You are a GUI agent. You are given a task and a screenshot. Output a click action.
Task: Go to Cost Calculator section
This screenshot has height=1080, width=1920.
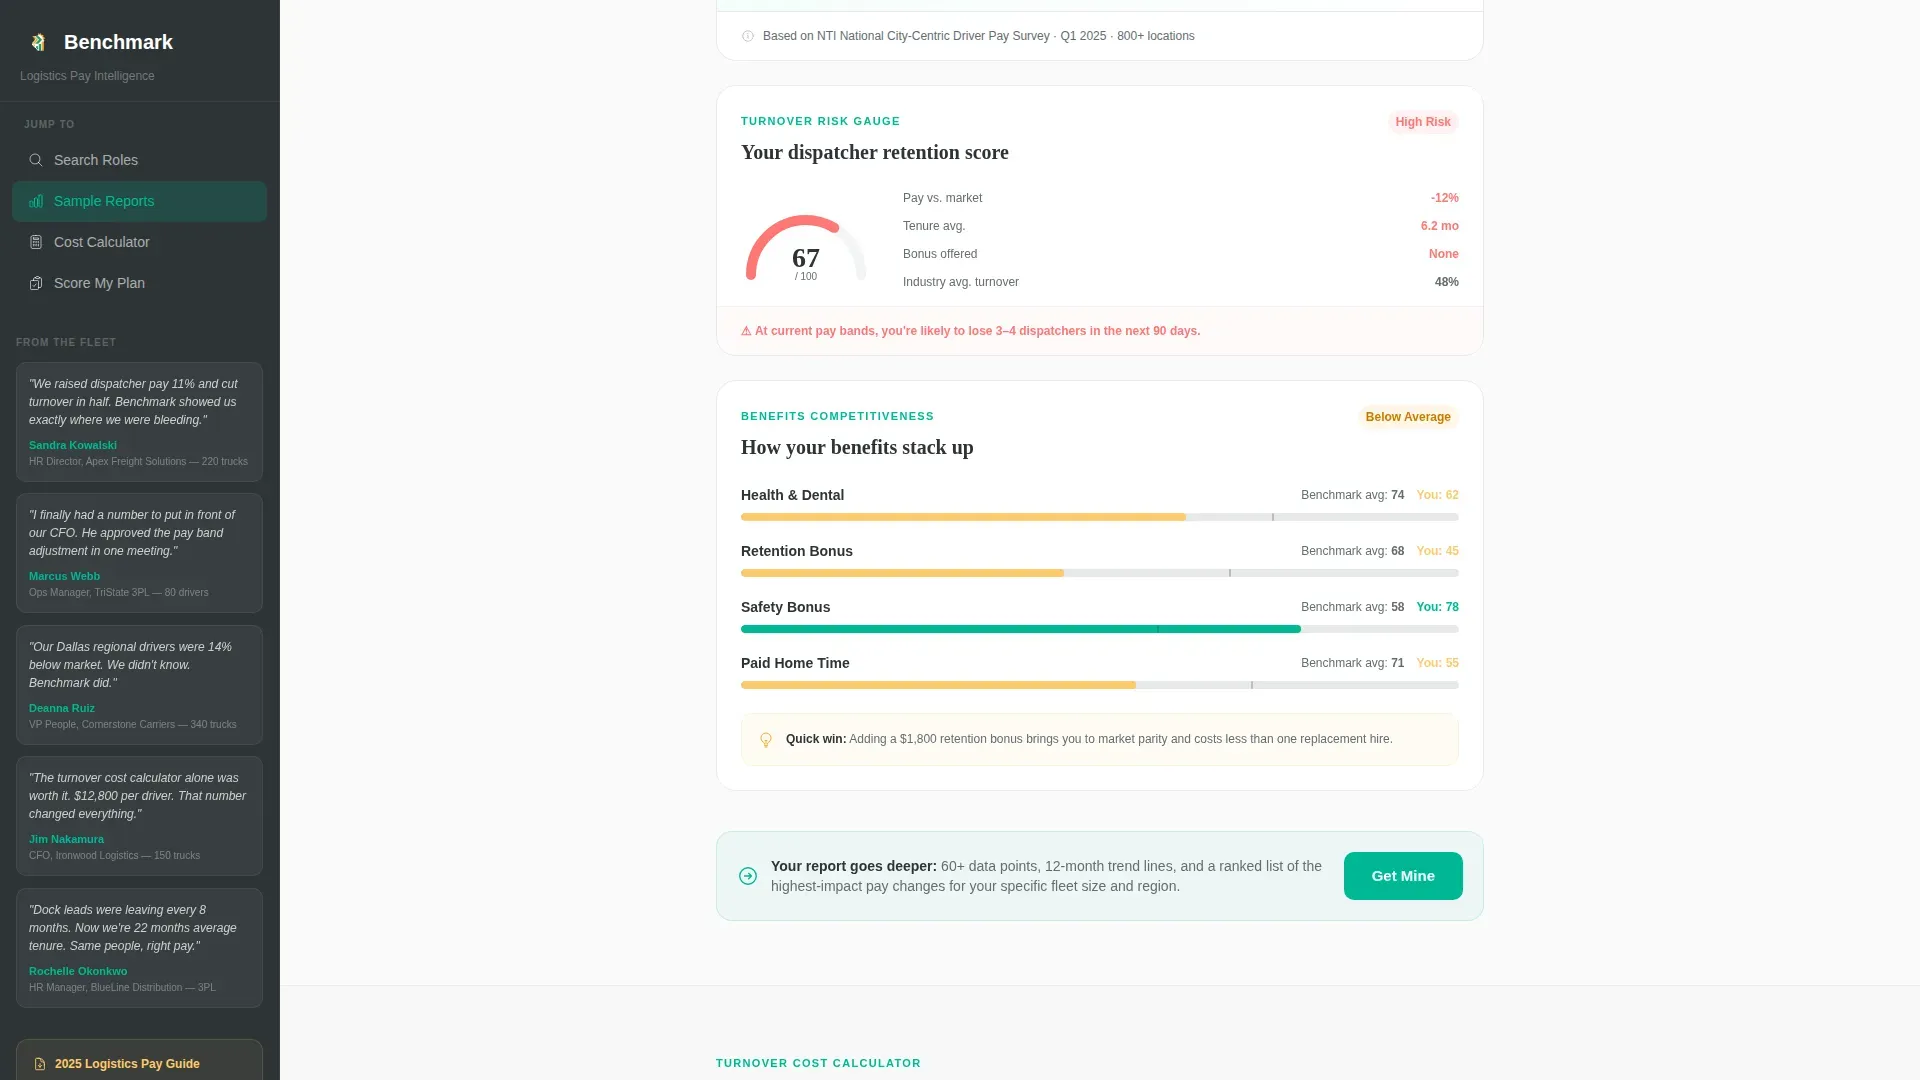[139, 242]
